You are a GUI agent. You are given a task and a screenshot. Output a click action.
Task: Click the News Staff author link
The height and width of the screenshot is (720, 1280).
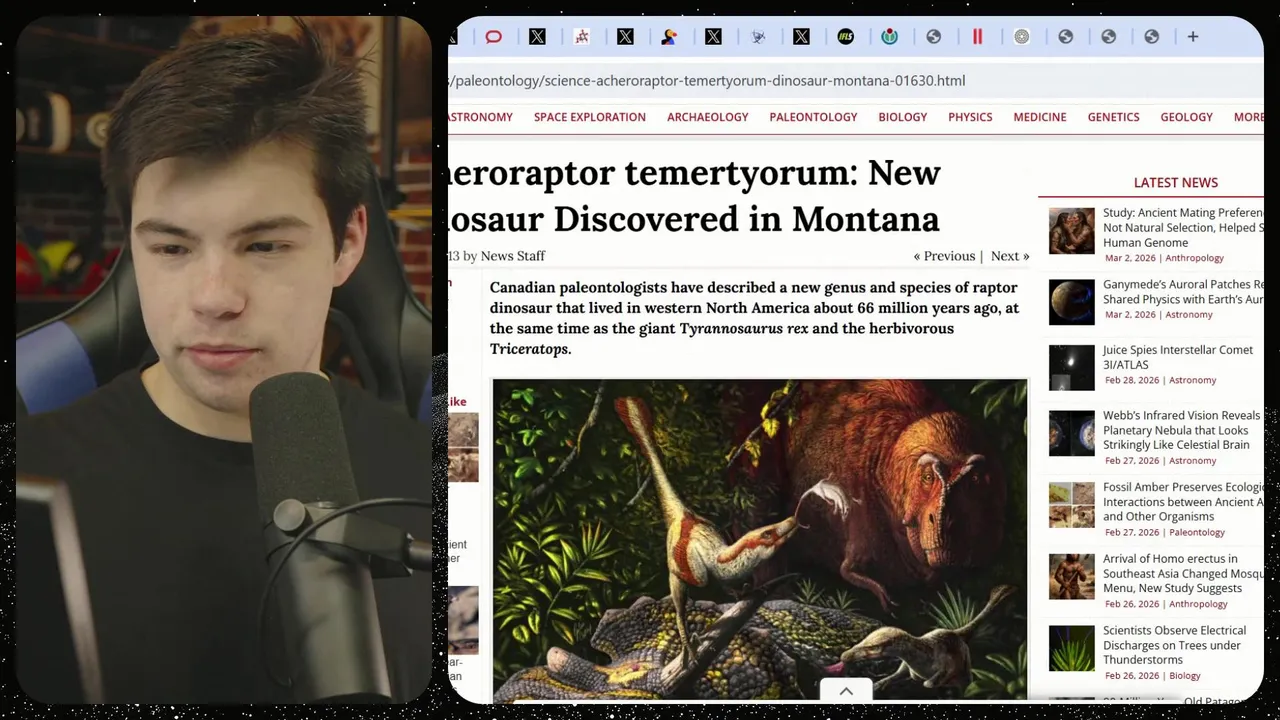pos(512,256)
